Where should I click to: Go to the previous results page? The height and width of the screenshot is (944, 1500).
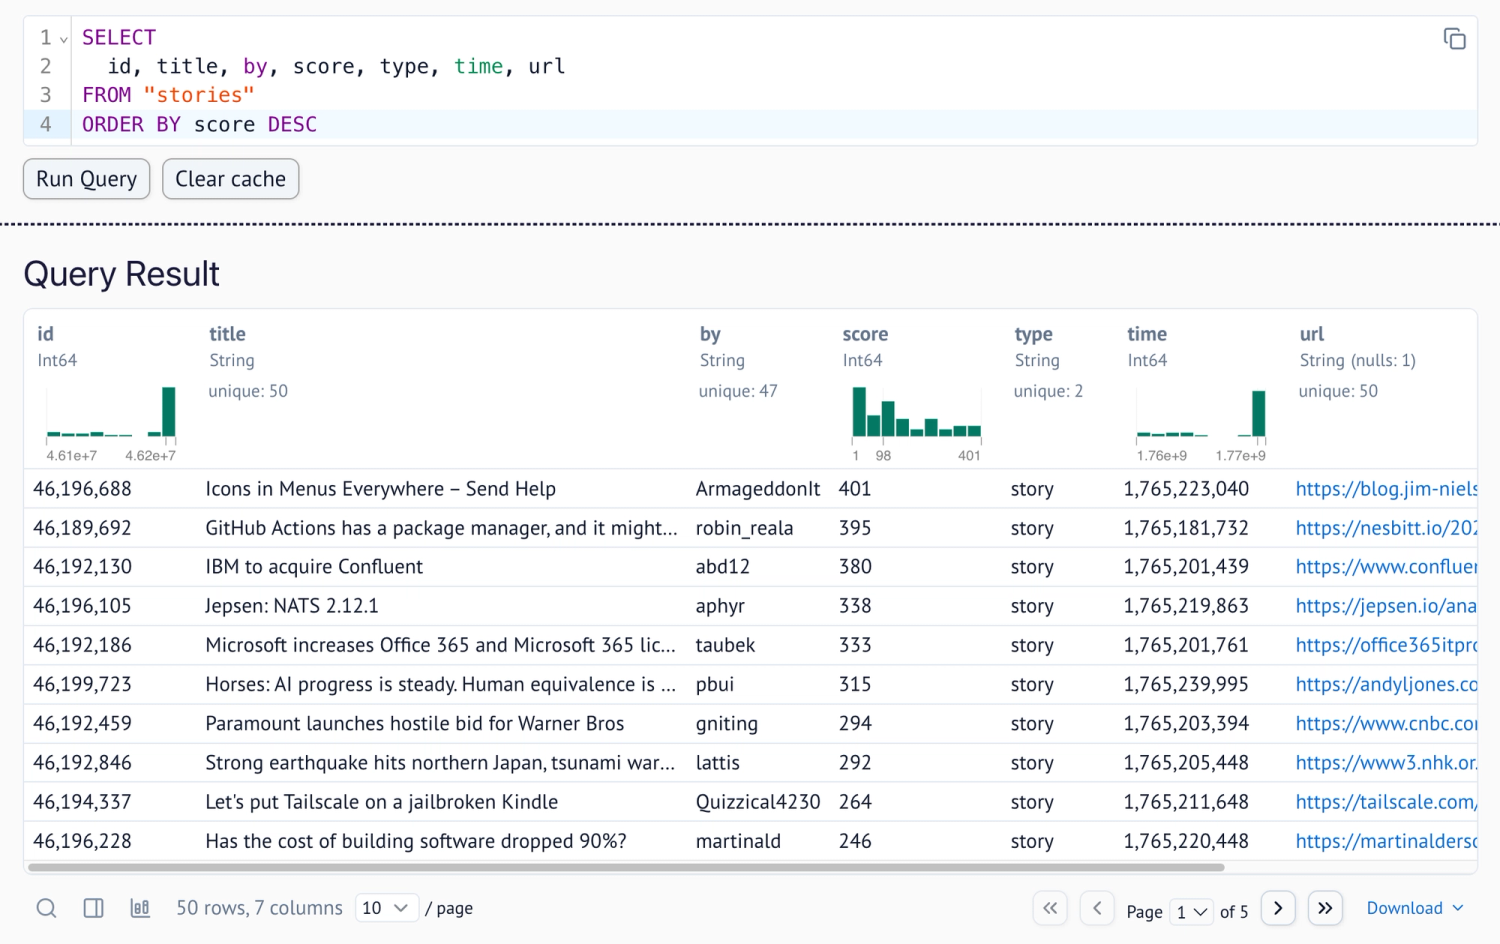click(x=1097, y=908)
